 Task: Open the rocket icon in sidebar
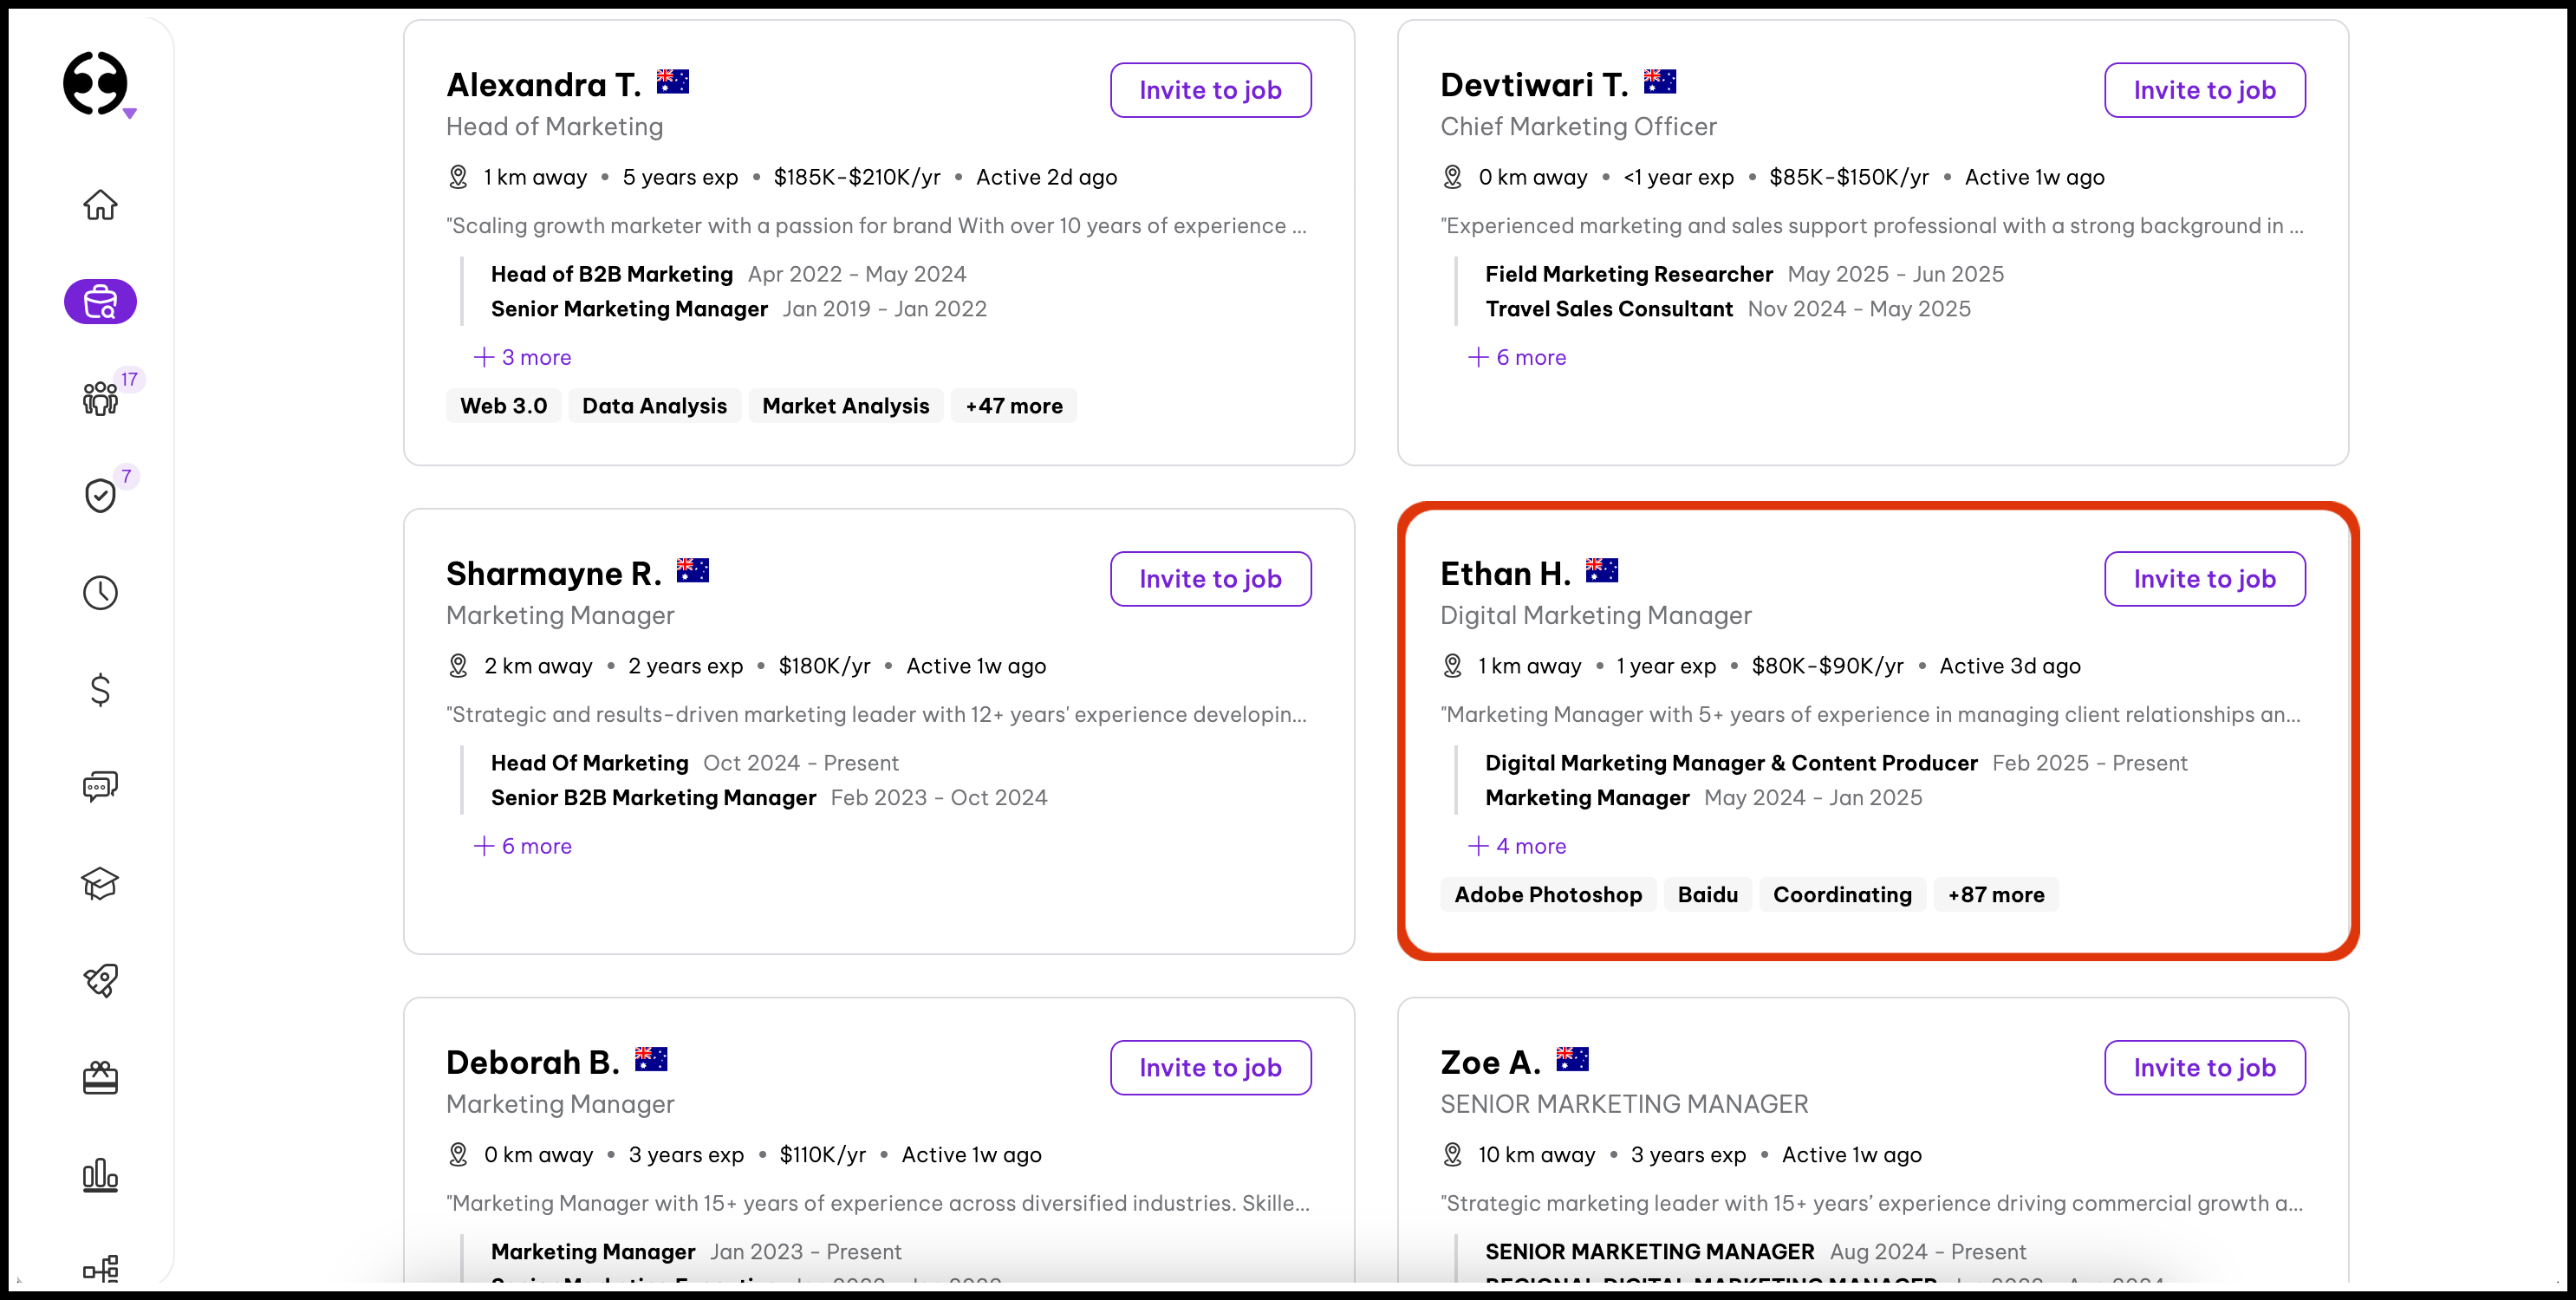[100, 980]
